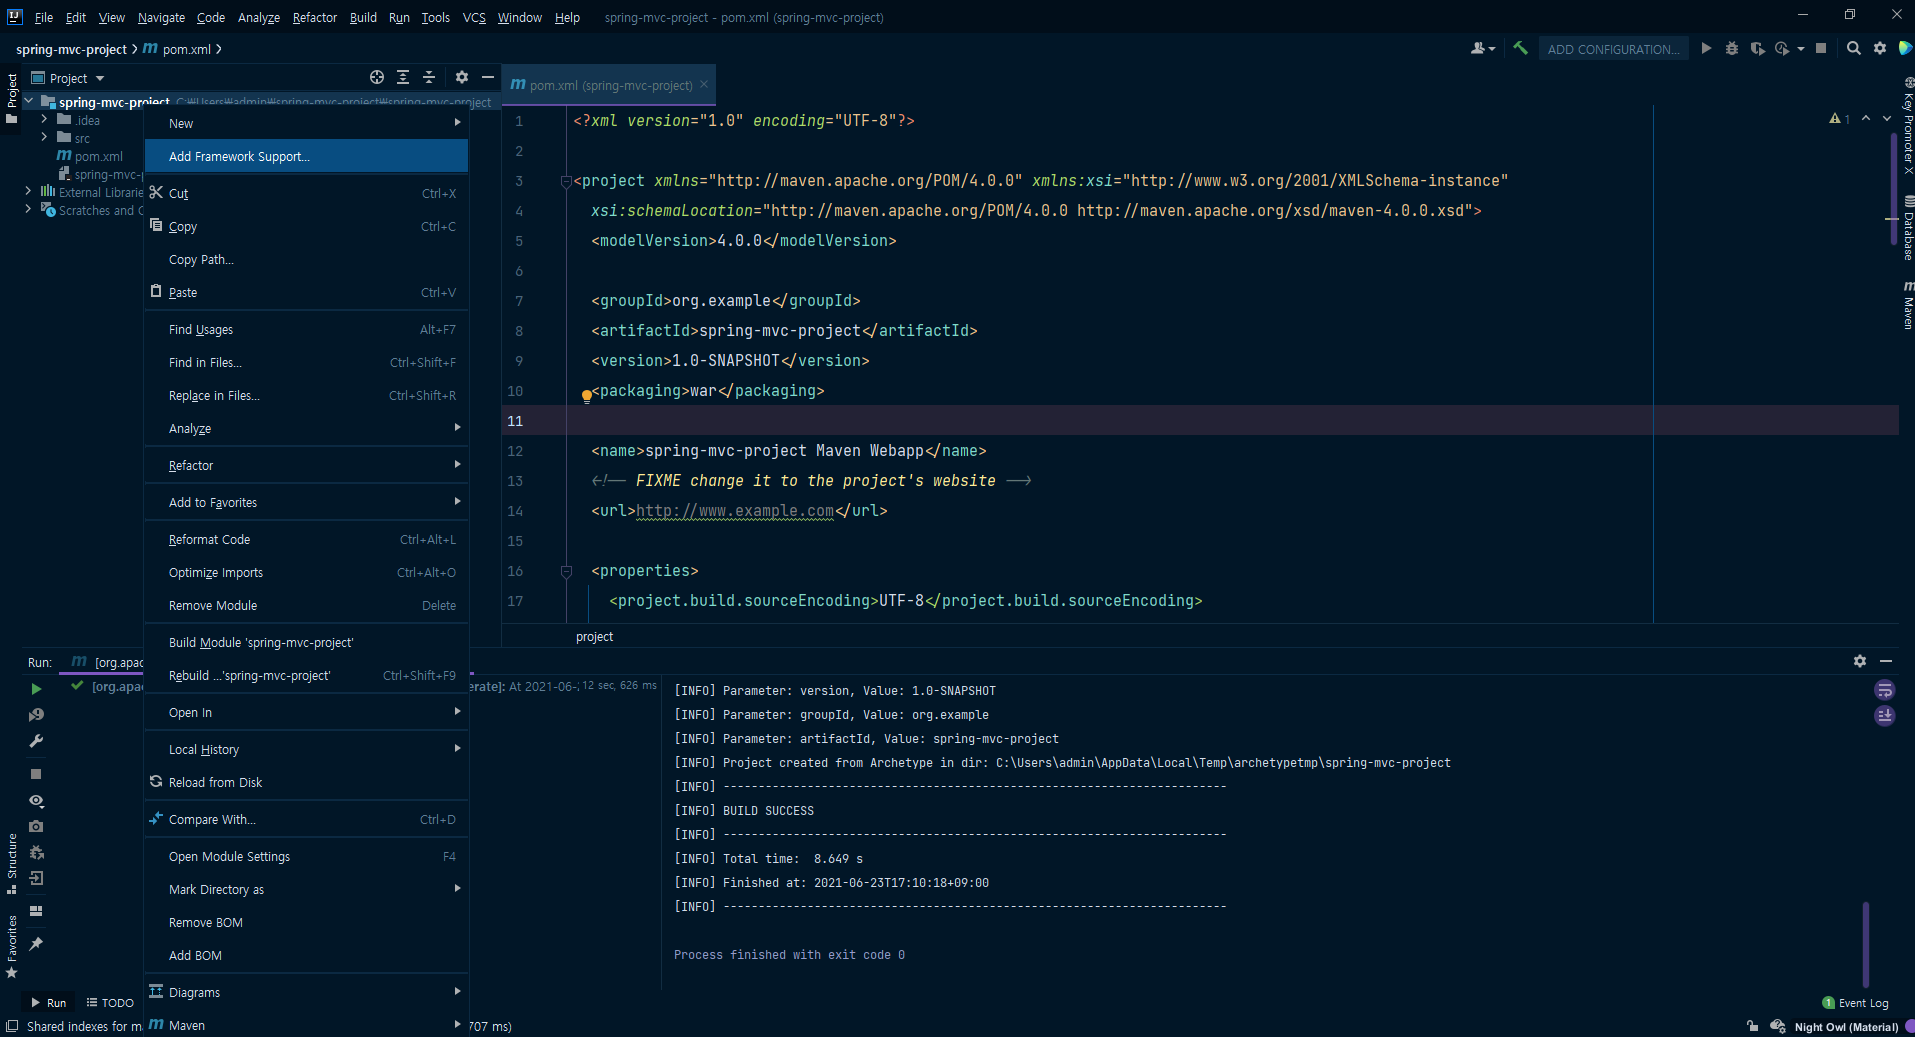This screenshot has width=1915, height=1037.
Task: Click the Run play icon in the top toolbar
Action: pos(1706,48)
